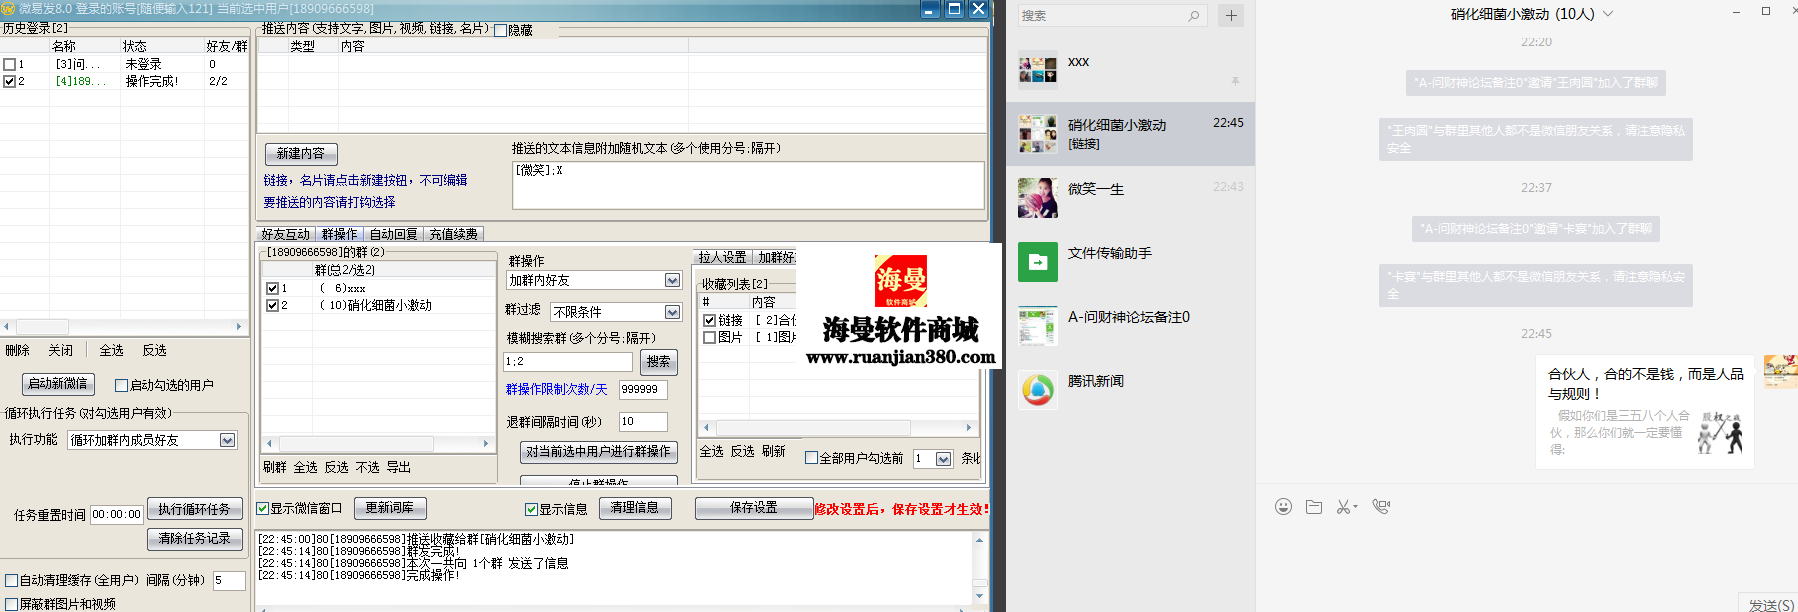
Task: Toggle checkbox for history login row 1
Action: pyautogui.click(x=10, y=64)
